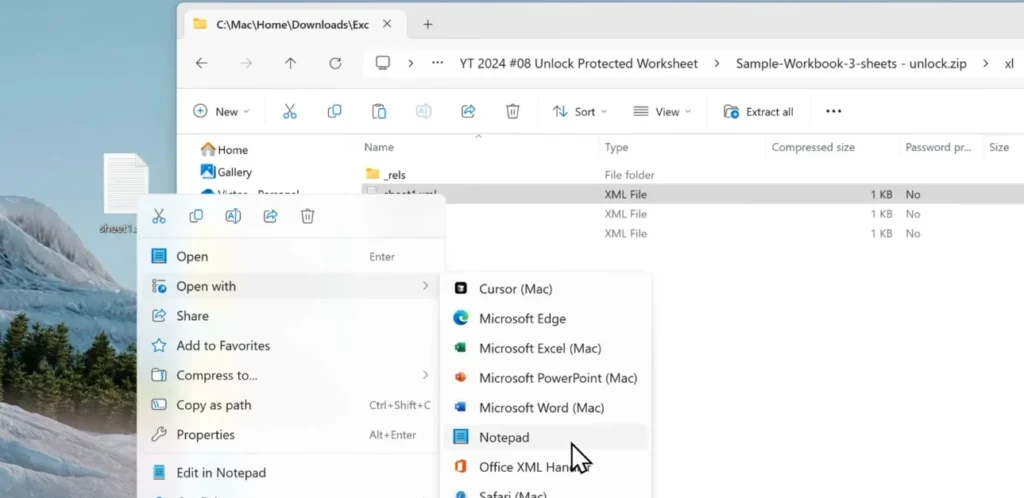The width and height of the screenshot is (1024, 498).
Task: Choose Notepad from the Open with list
Action: 545,437
